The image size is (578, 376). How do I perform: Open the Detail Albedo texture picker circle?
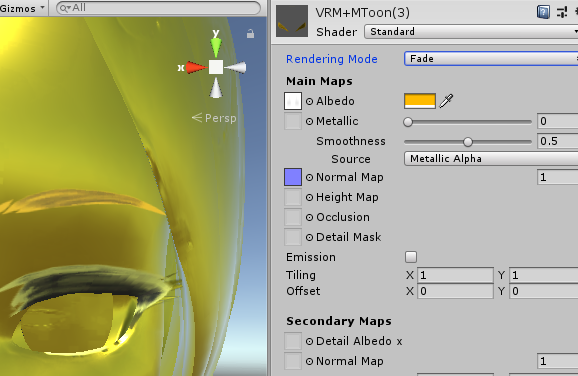[x=310, y=341]
